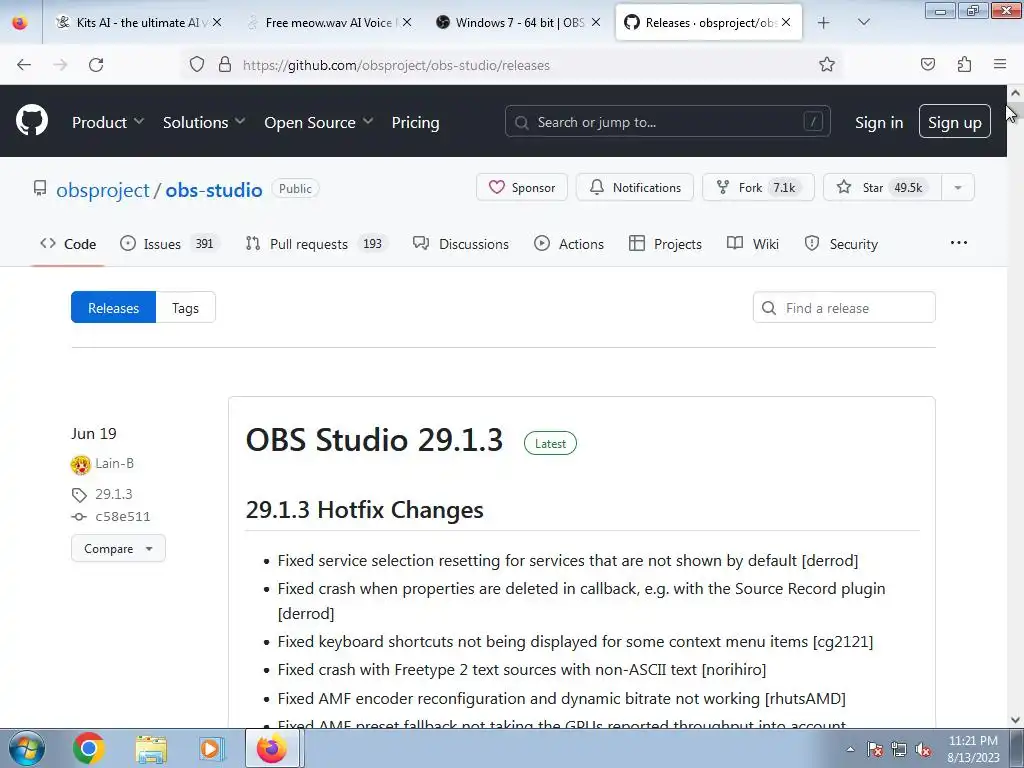Click the Firefox taskbar icon
This screenshot has height=768, width=1024.
[x=272, y=748]
